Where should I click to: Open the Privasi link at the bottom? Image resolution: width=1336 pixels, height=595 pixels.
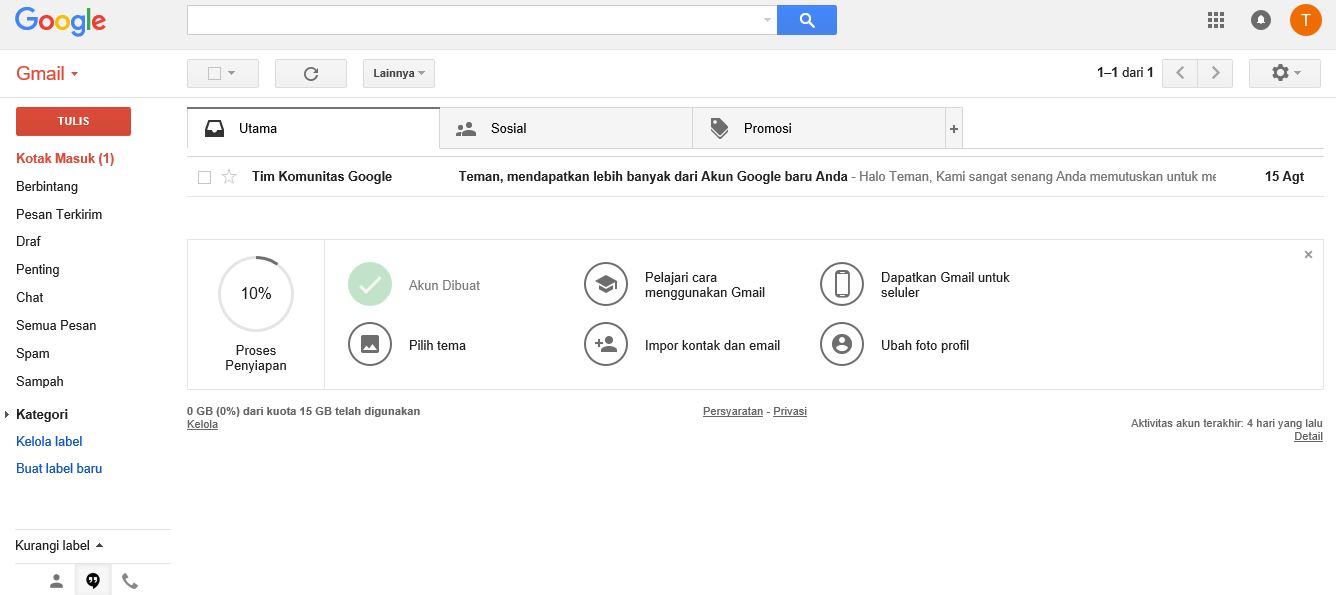[x=790, y=410]
